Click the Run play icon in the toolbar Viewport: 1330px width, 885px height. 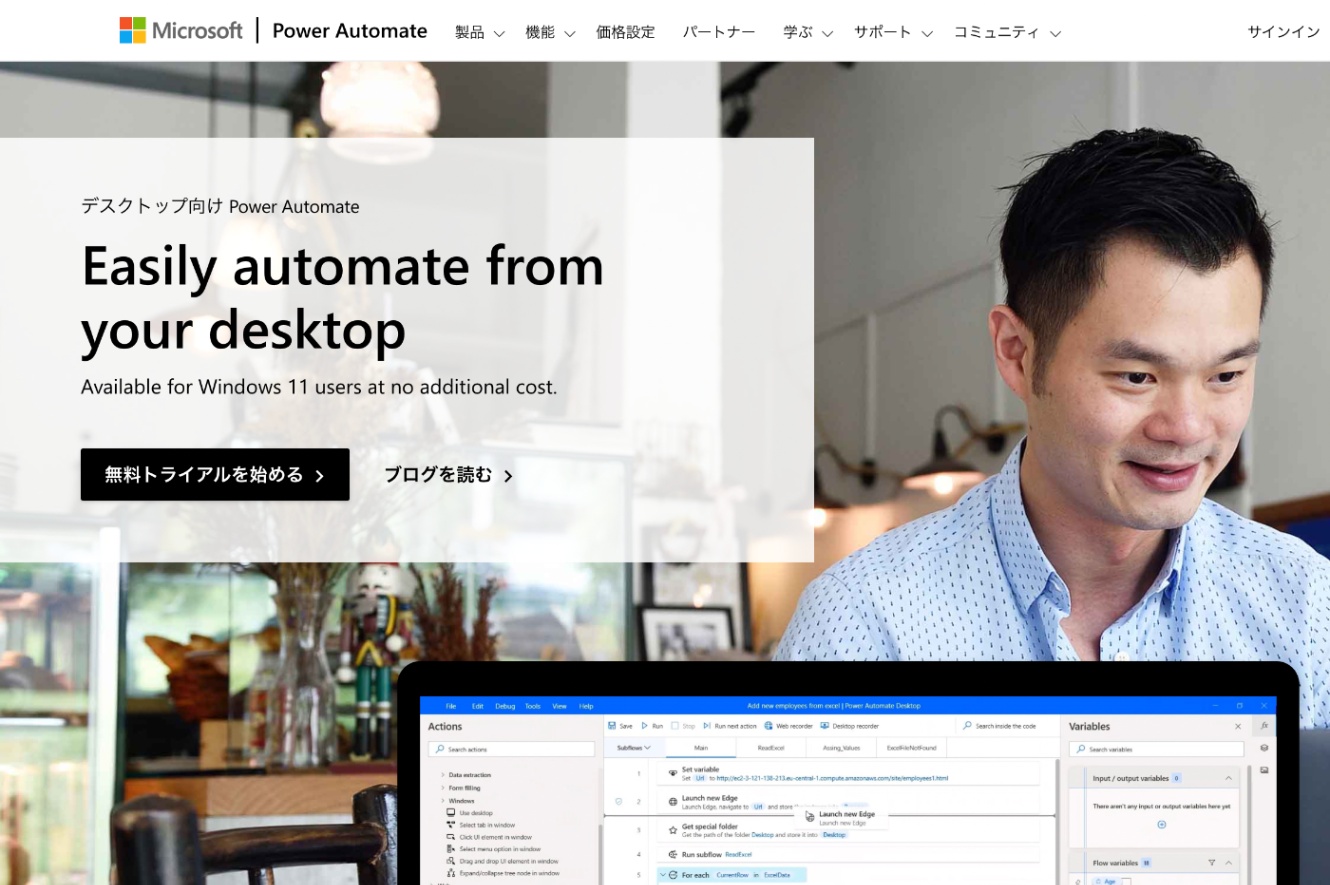645,725
